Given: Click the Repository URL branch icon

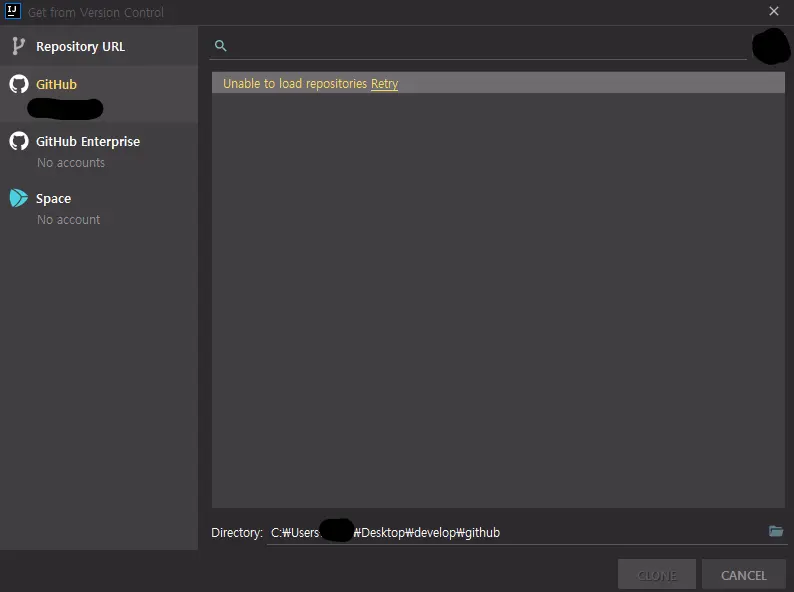Looking at the screenshot, I should tap(18, 46).
